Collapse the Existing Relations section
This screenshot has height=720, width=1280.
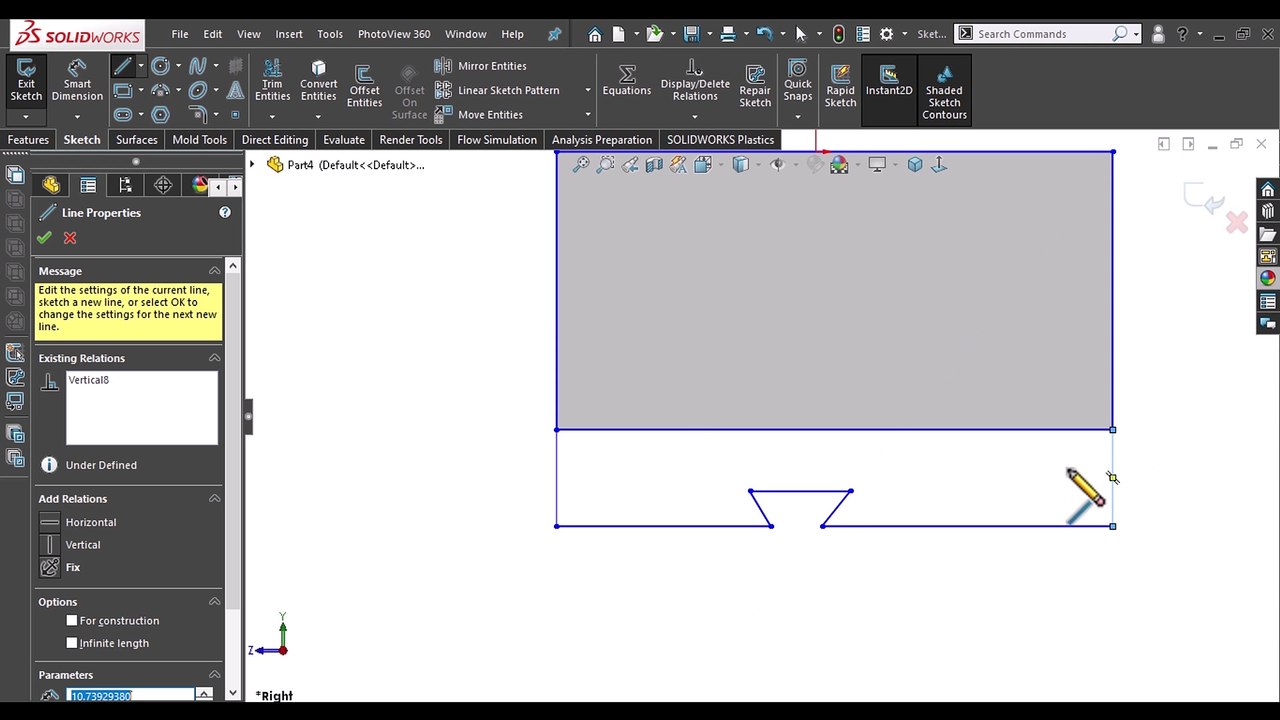(214, 358)
